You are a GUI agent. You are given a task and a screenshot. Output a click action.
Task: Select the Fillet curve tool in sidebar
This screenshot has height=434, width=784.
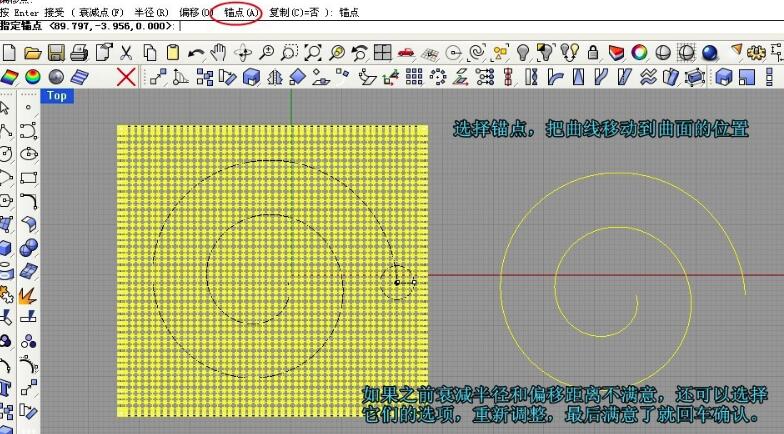tap(28, 201)
